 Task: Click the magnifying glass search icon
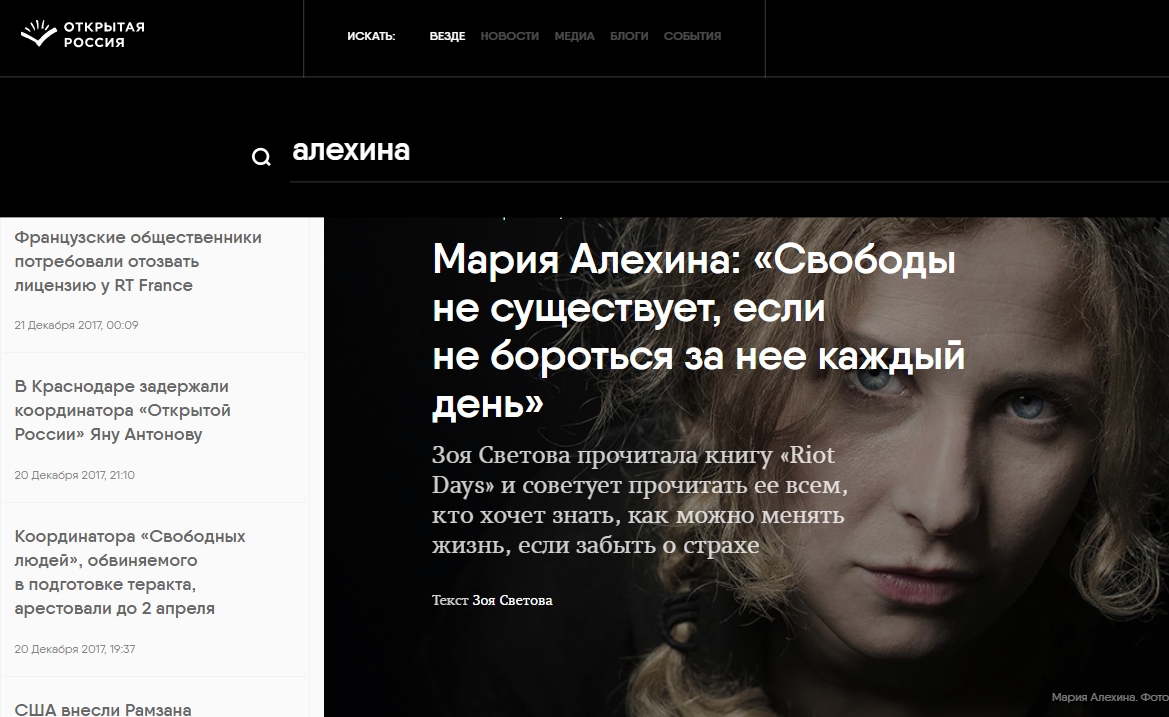click(x=261, y=157)
